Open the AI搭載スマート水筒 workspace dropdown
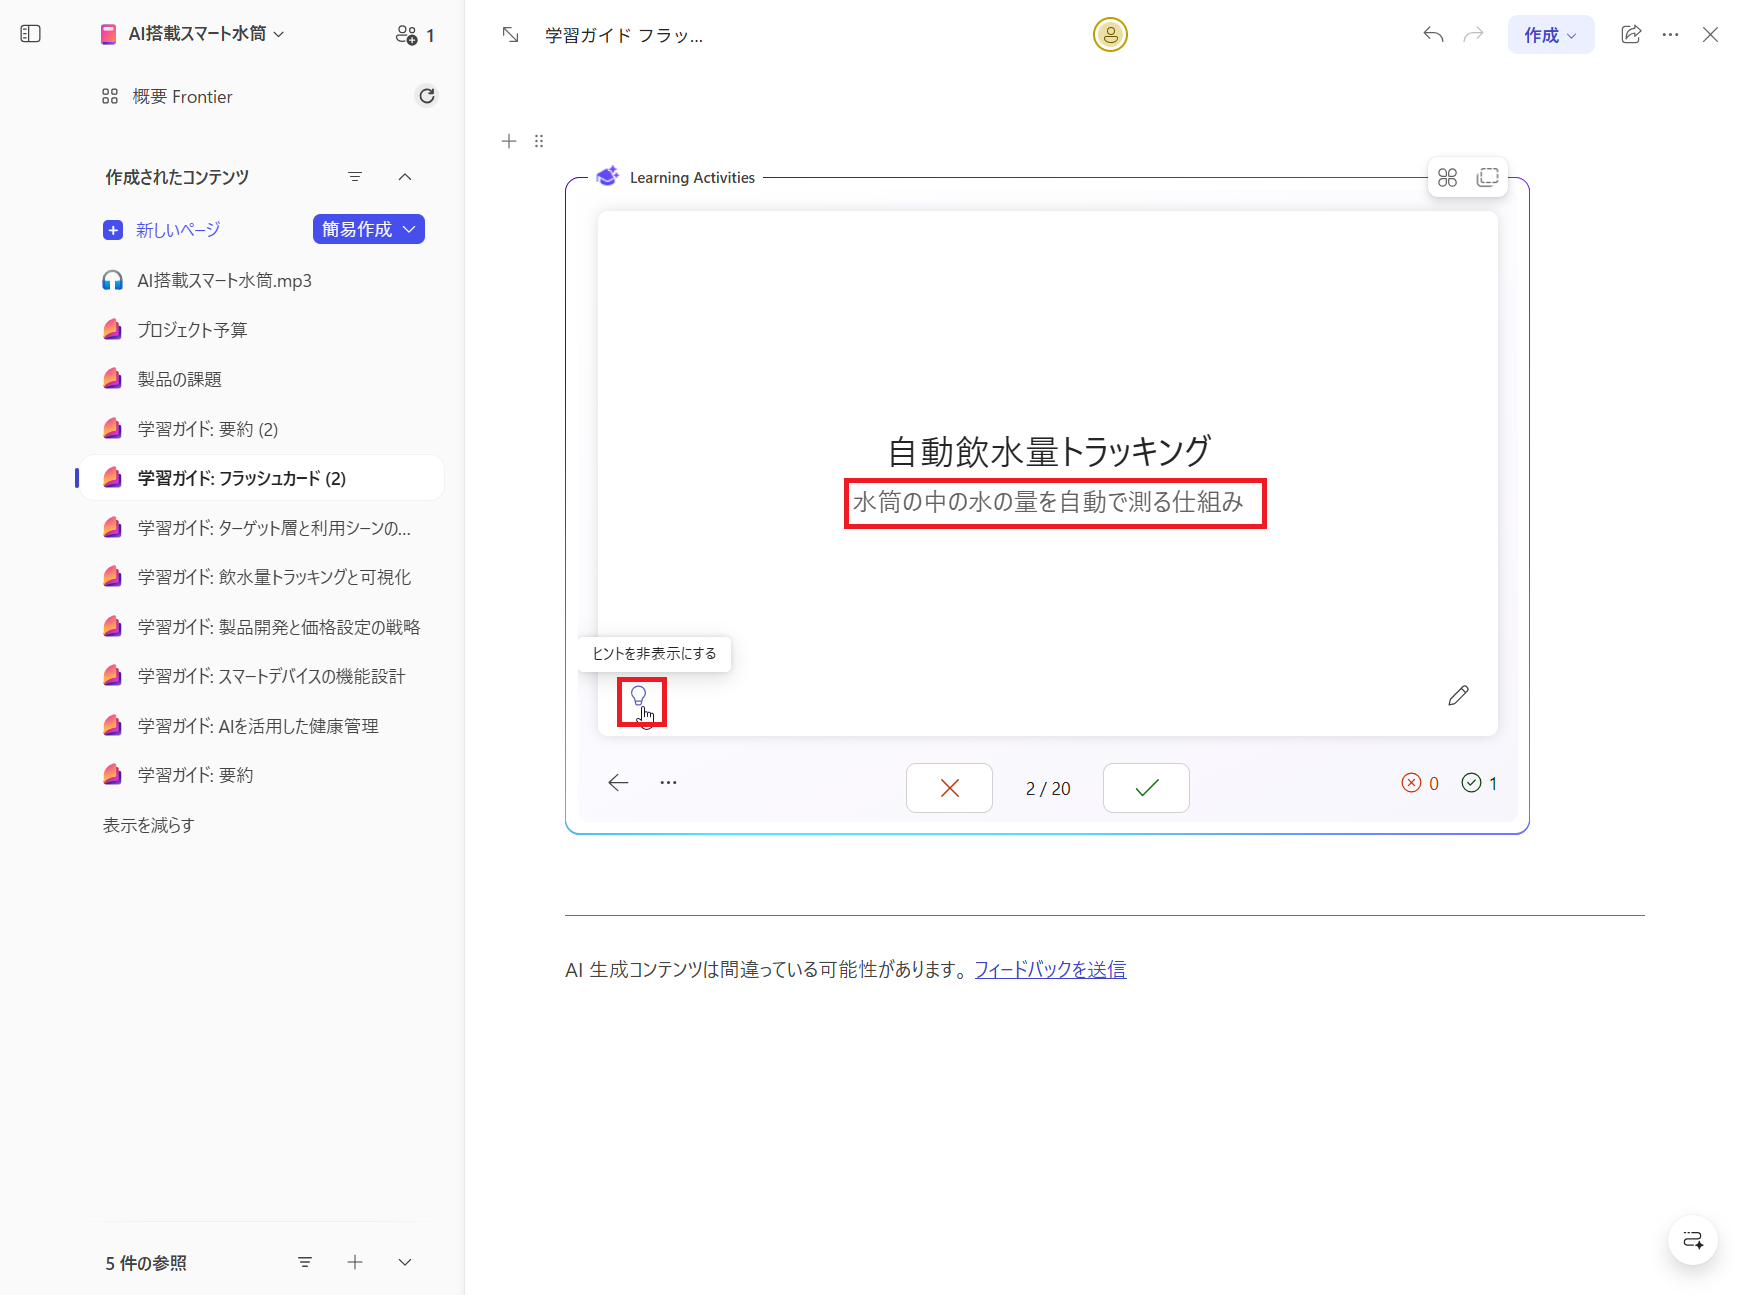The image size is (1754, 1295). click(193, 33)
